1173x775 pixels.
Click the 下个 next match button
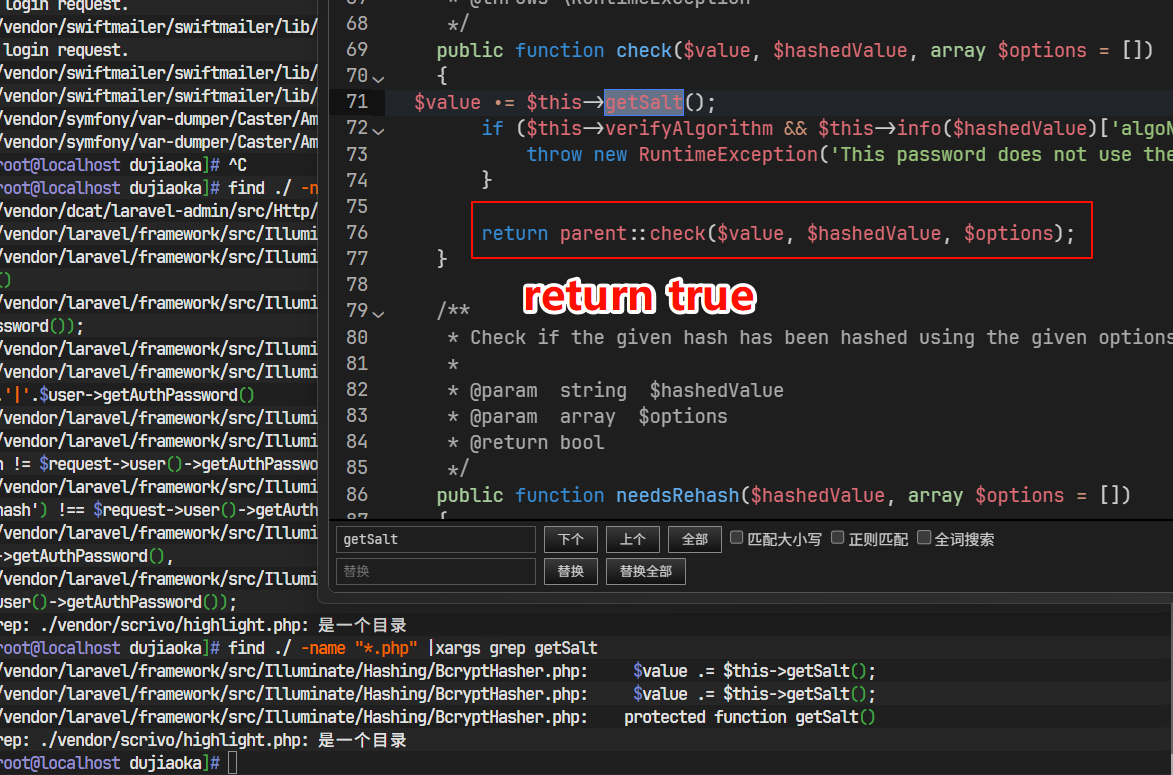pos(571,539)
